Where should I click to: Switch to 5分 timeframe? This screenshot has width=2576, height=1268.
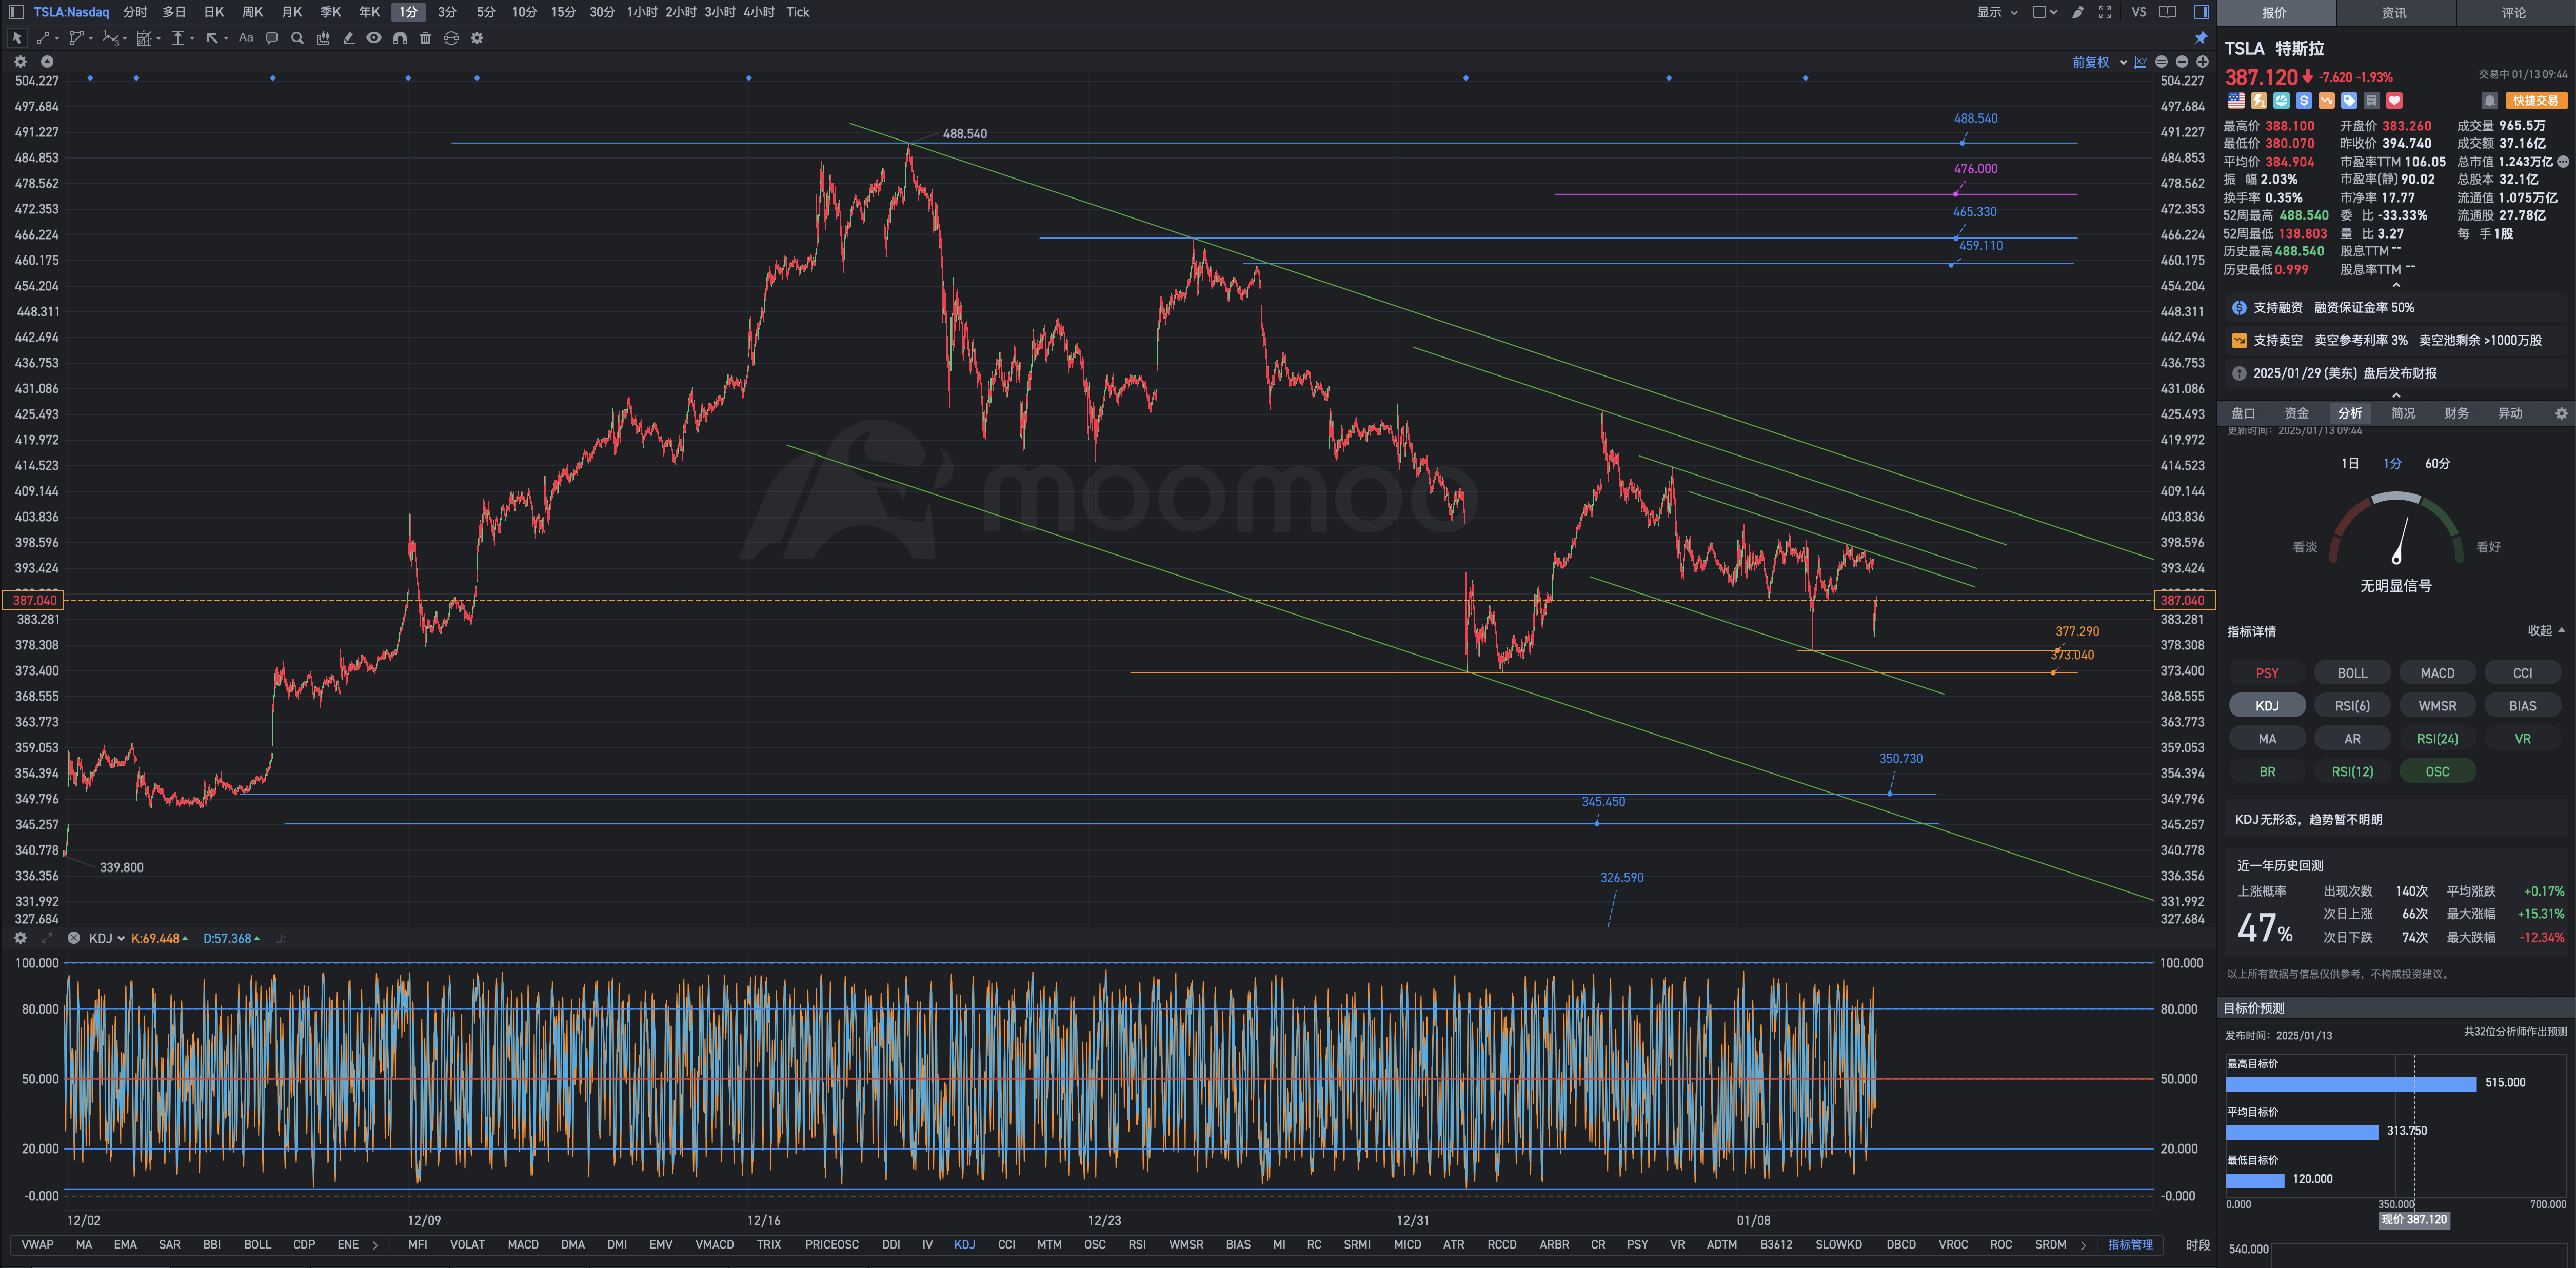(x=486, y=12)
